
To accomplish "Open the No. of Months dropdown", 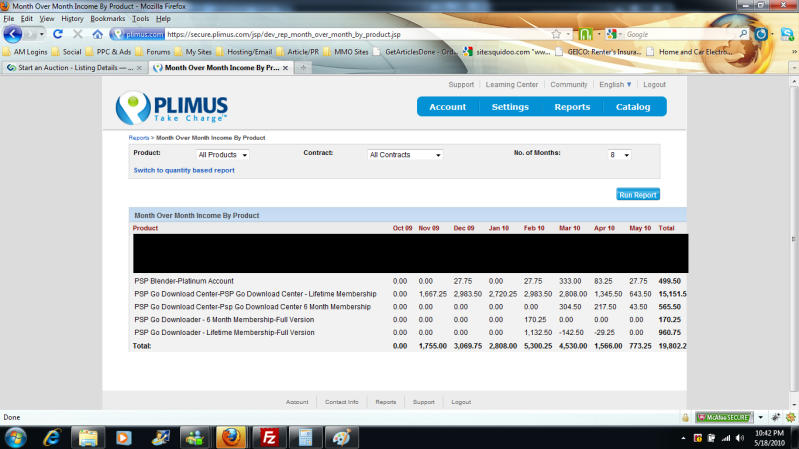I will click(619, 154).
